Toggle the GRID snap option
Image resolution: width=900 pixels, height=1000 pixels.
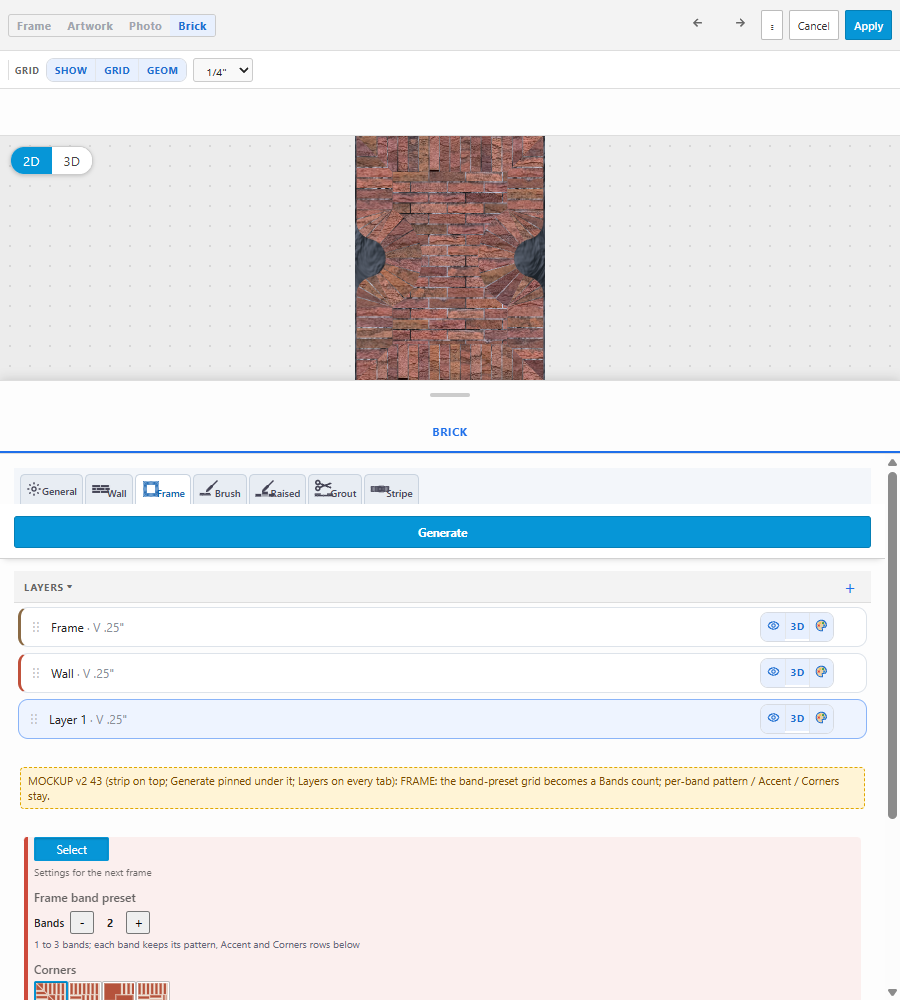(x=117, y=70)
